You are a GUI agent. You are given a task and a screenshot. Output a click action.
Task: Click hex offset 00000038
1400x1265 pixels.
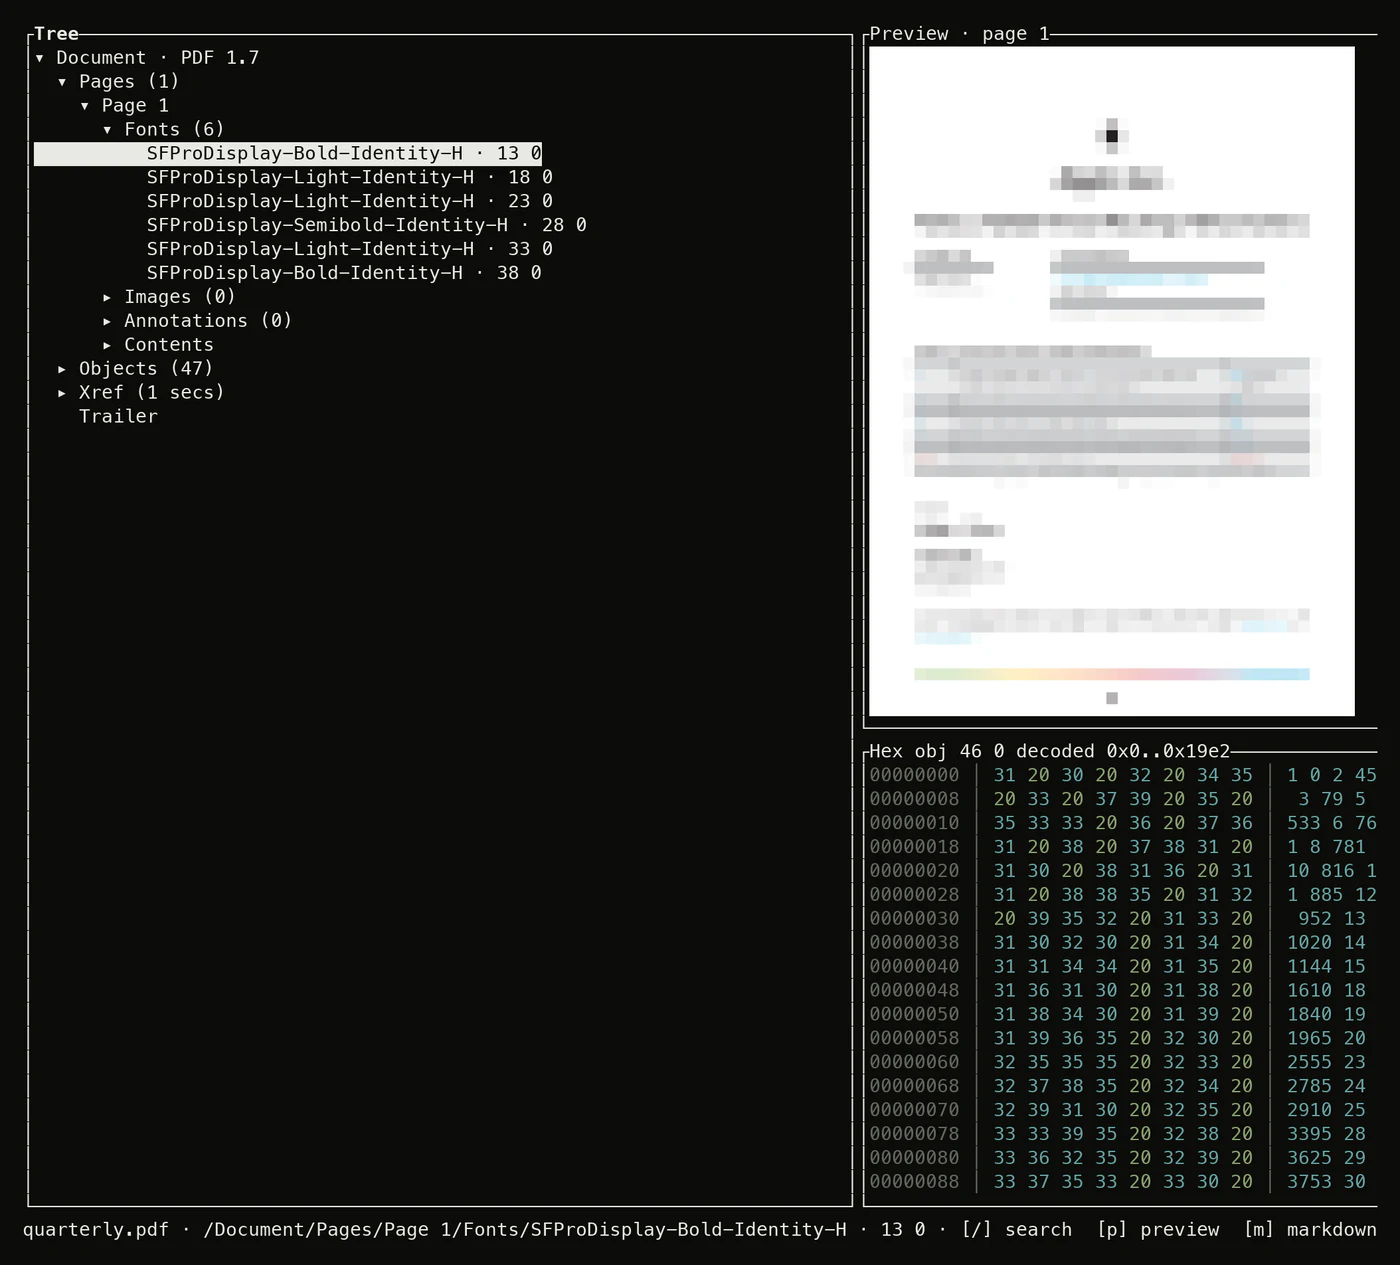pyautogui.click(x=914, y=943)
